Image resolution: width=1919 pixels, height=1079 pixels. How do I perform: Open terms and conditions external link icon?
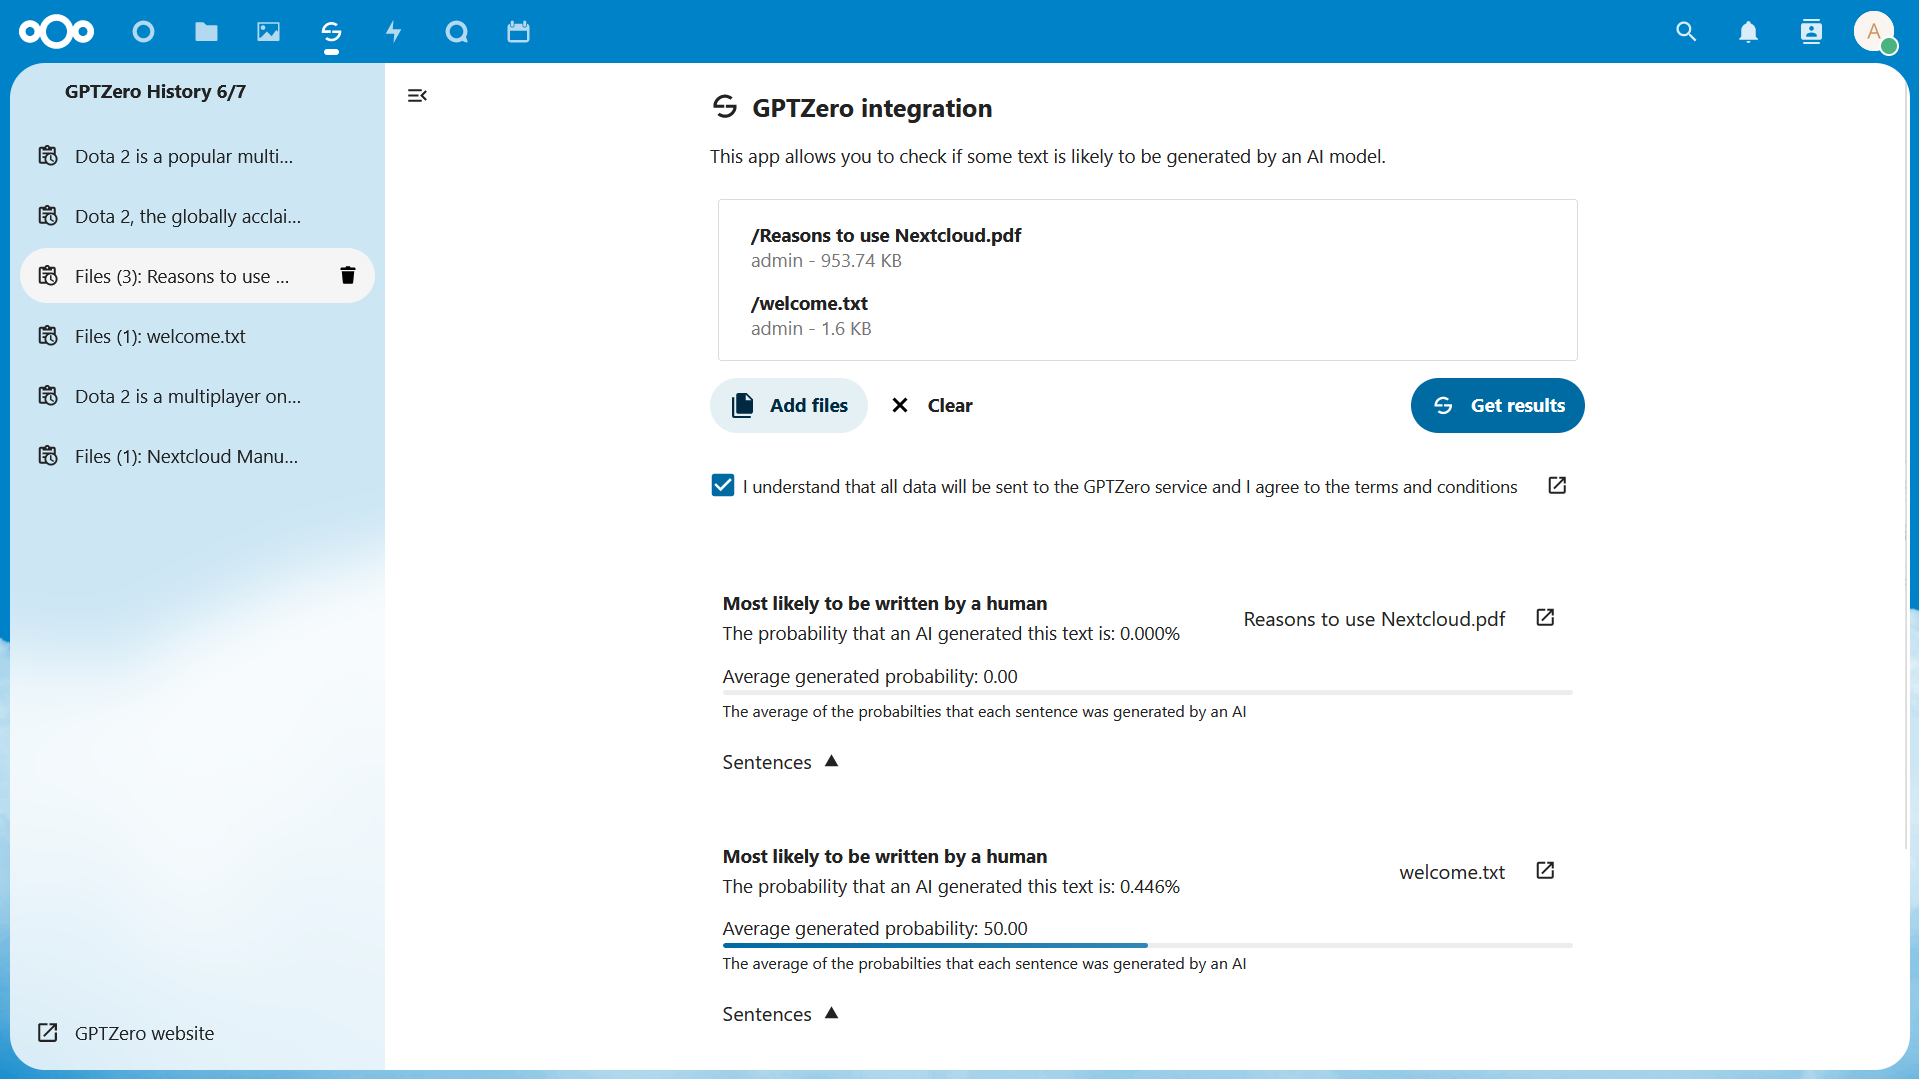1557,485
